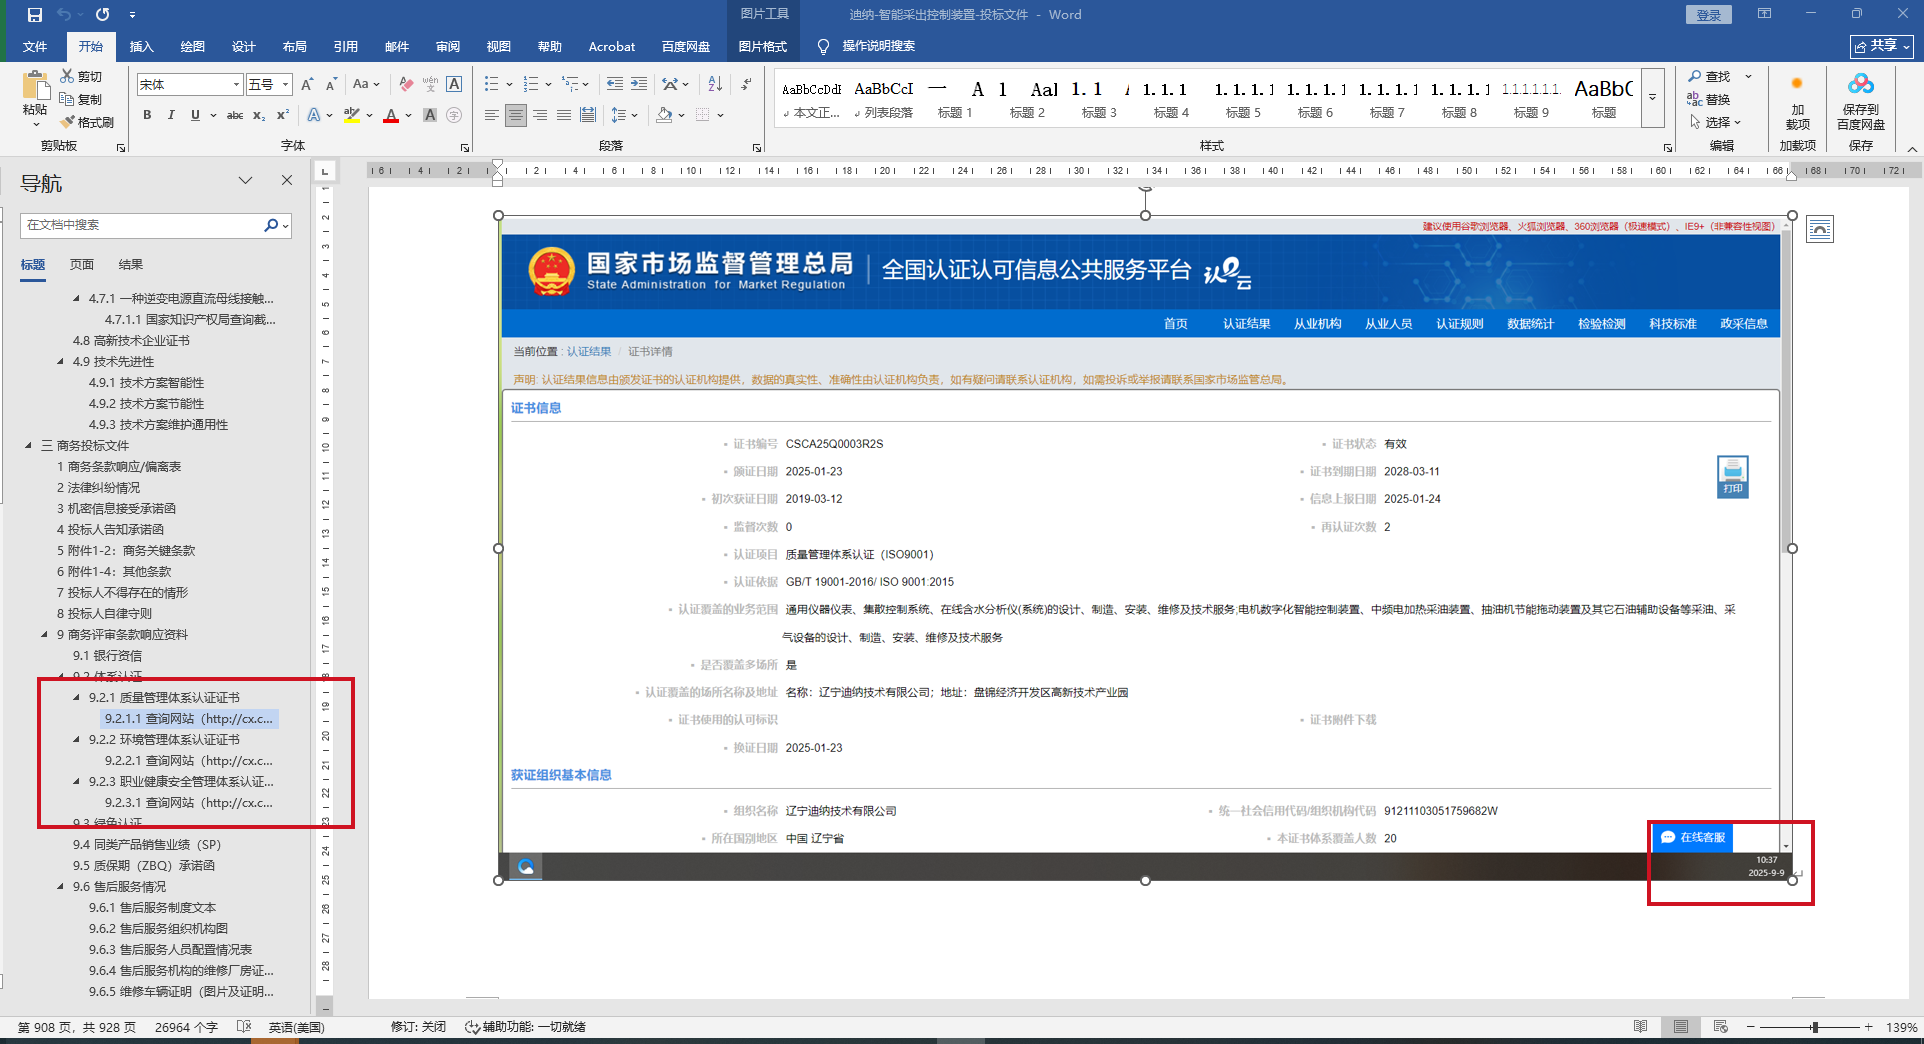Toggle bold formatting
The width and height of the screenshot is (1924, 1044).
point(147,116)
